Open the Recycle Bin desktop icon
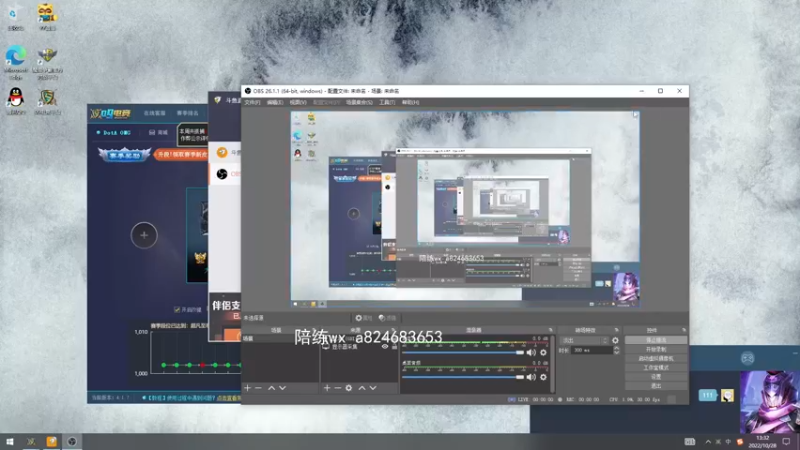Viewport: 800px width, 450px height. coord(15,16)
